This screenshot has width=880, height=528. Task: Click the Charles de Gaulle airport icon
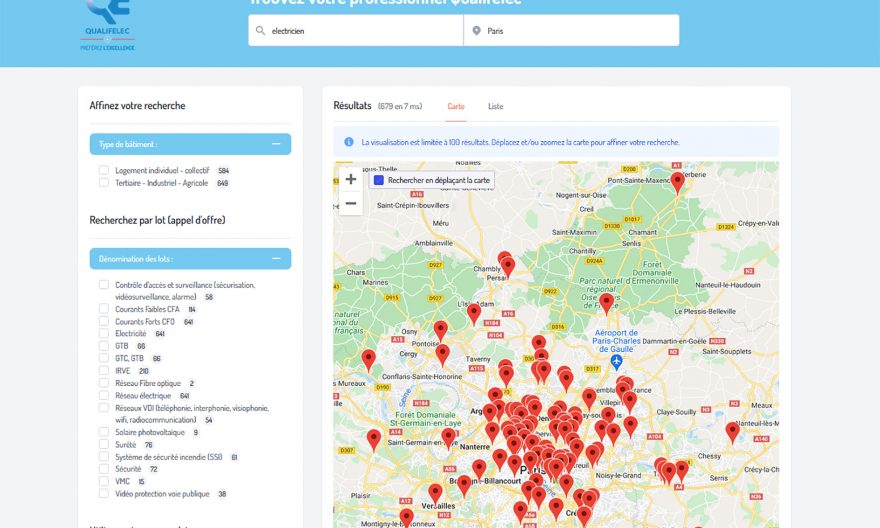pyautogui.click(x=617, y=360)
